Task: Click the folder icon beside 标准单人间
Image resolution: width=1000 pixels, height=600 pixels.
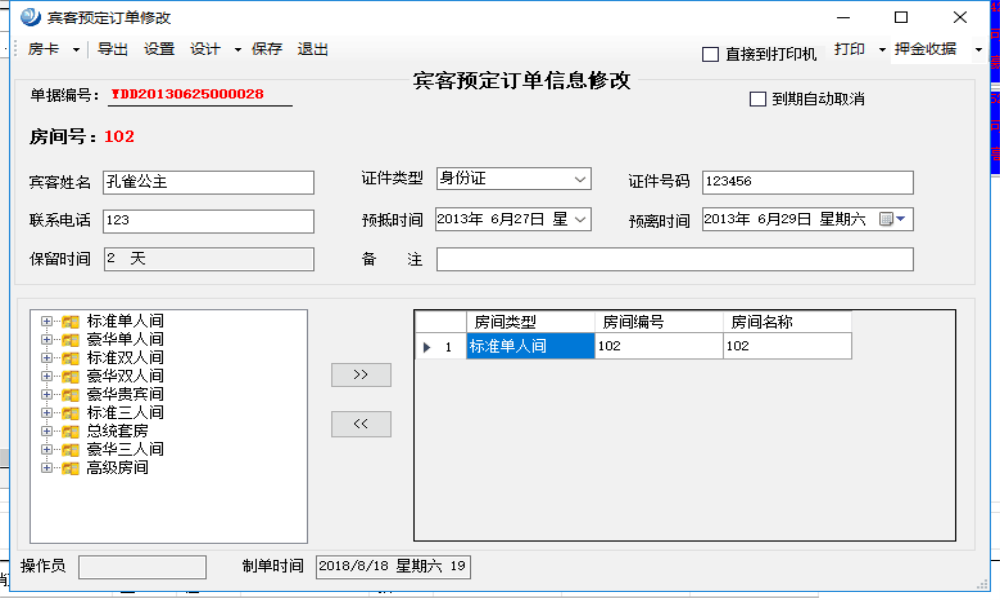Action: (70, 322)
